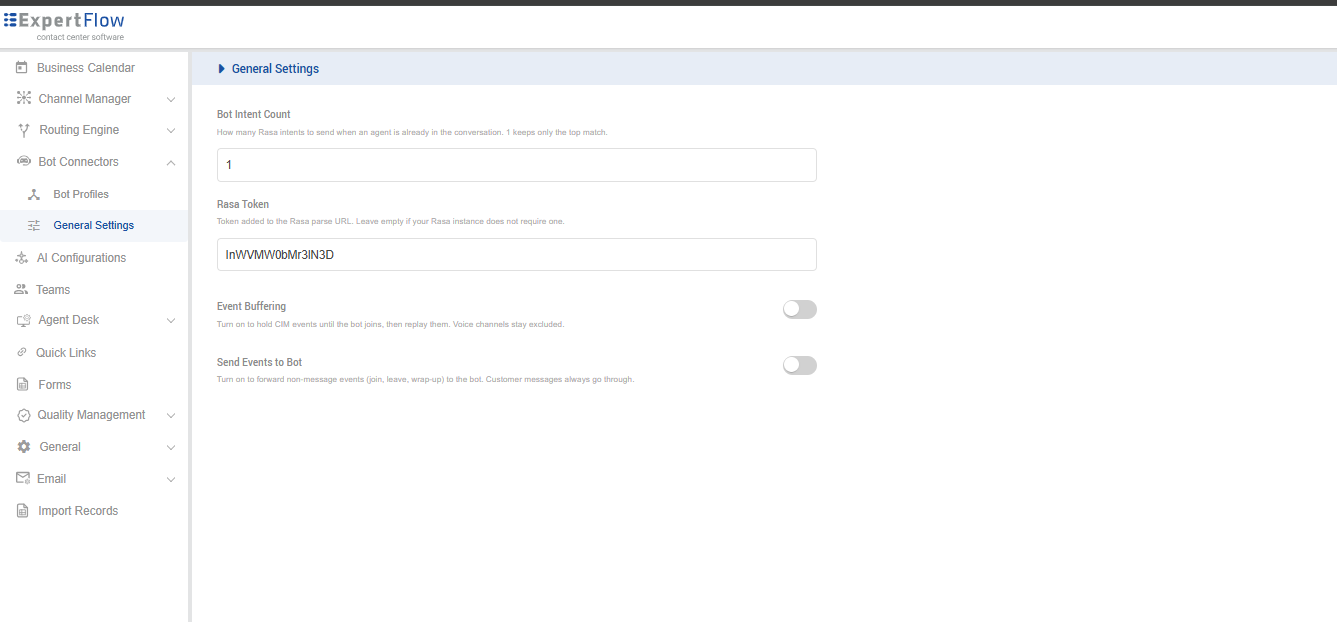Click the Business Calendar icon in sidebar
Viewport: 1337px width, 622px height.
pyautogui.click(x=22, y=67)
